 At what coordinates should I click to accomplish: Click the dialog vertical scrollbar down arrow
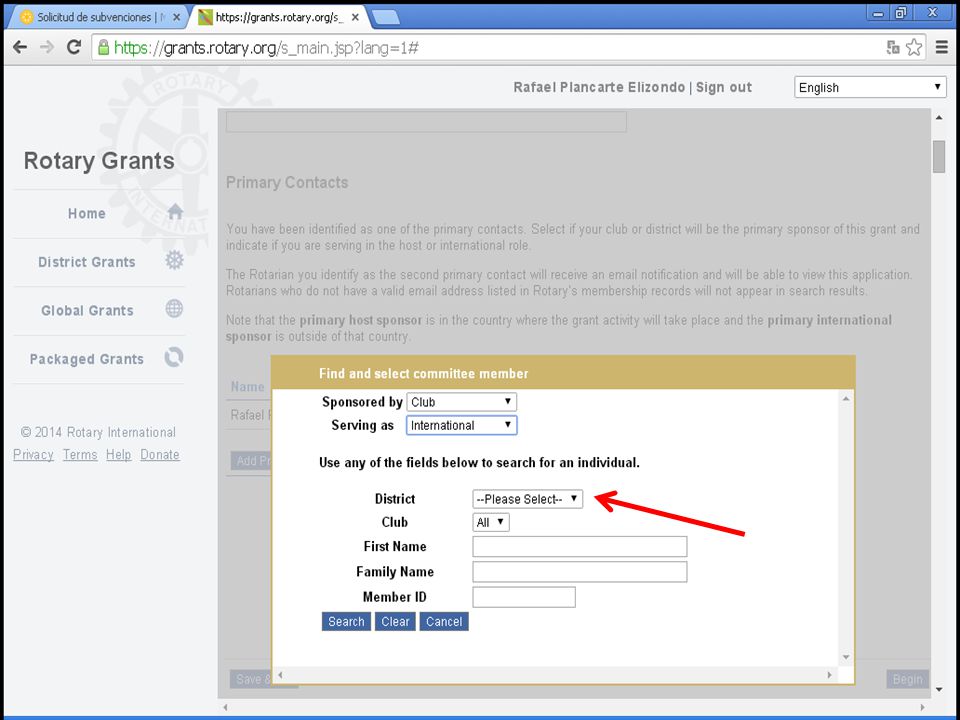(x=846, y=657)
